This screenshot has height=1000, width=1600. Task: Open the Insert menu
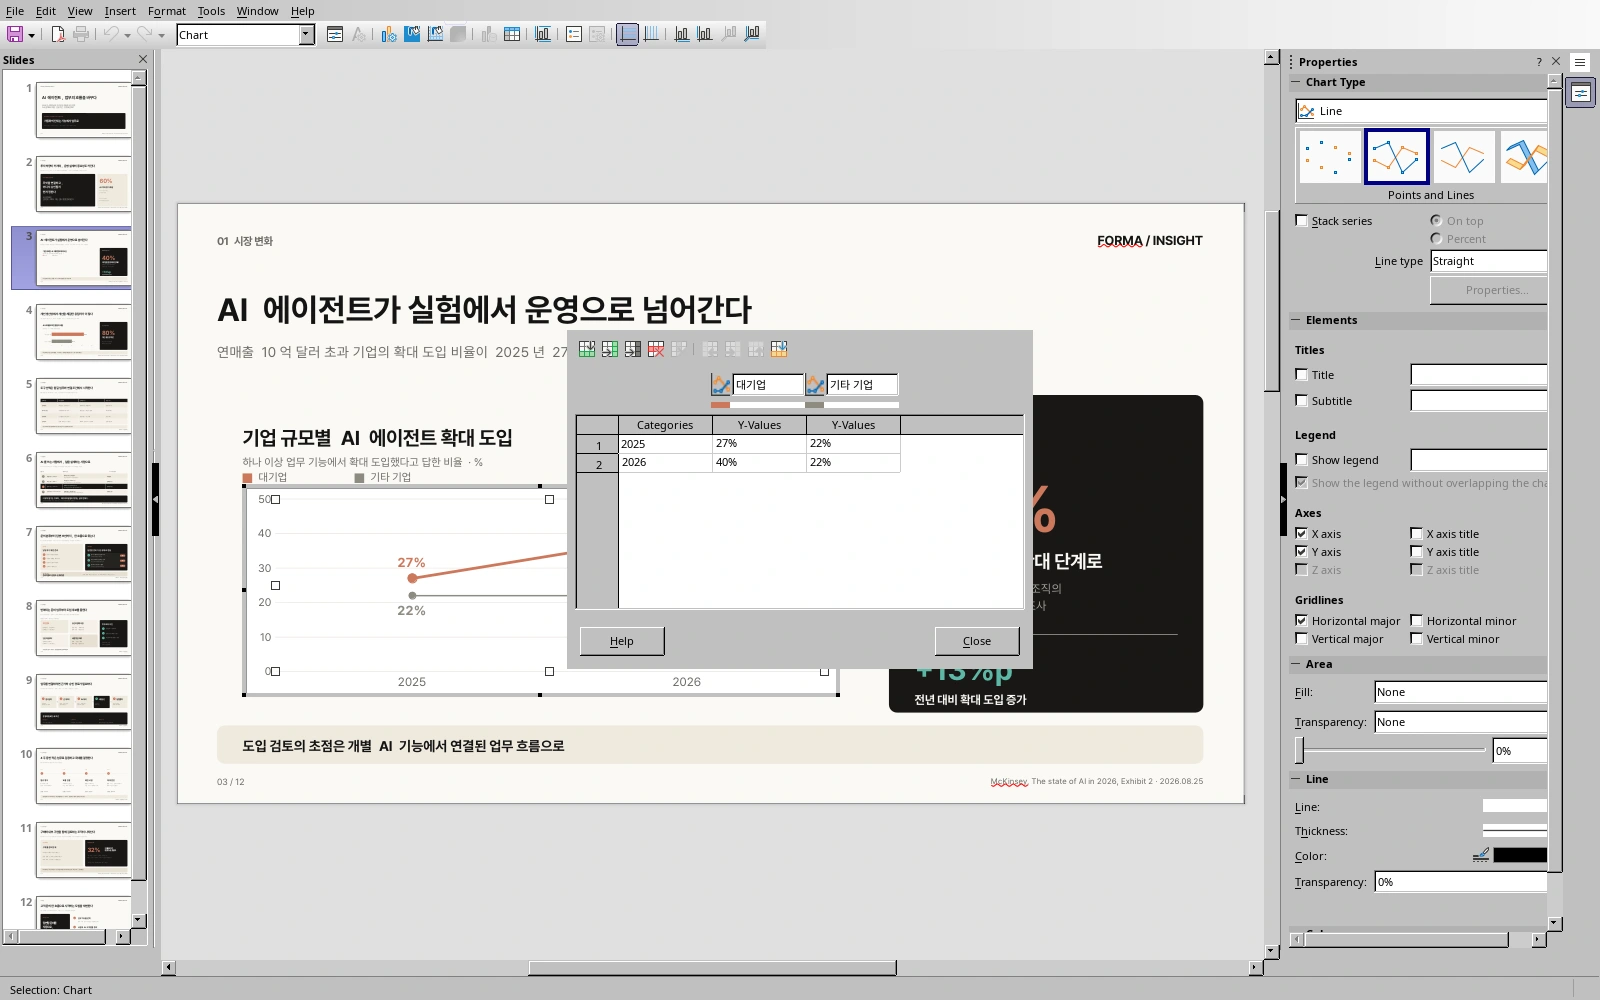[120, 11]
